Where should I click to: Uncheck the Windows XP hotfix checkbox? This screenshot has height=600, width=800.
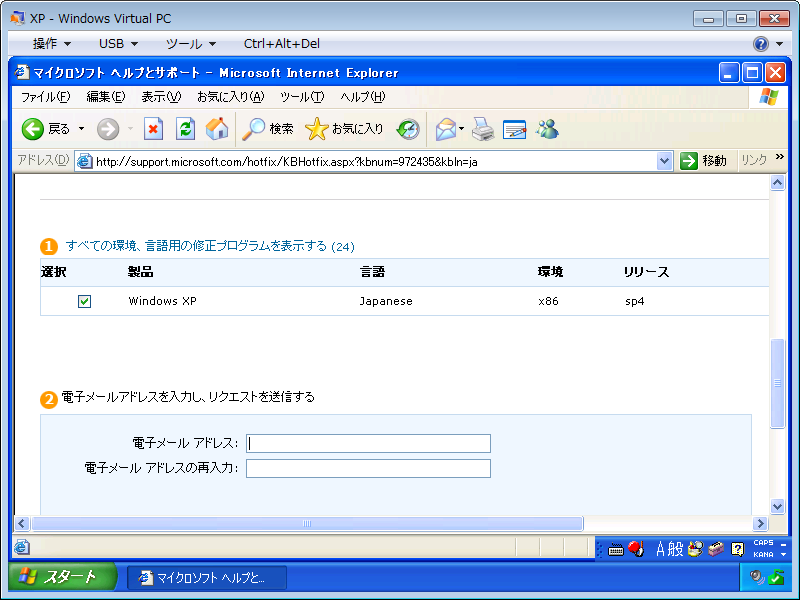[85, 301]
